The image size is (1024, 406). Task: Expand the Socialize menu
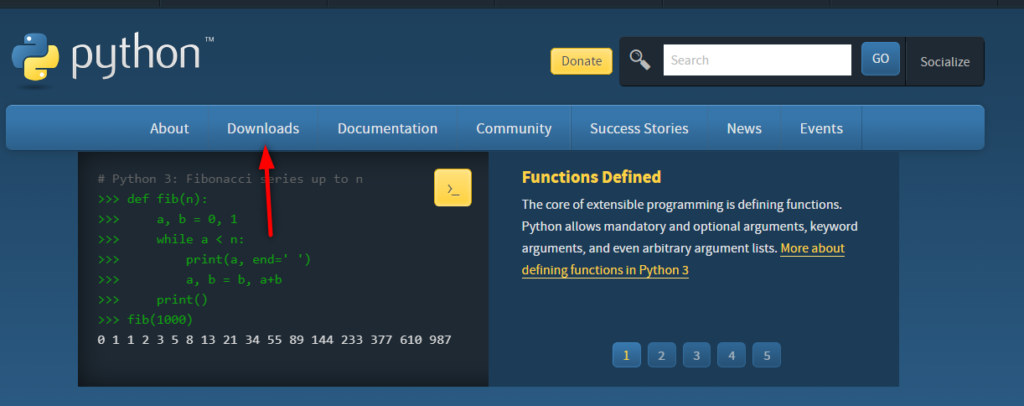point(945,62)
